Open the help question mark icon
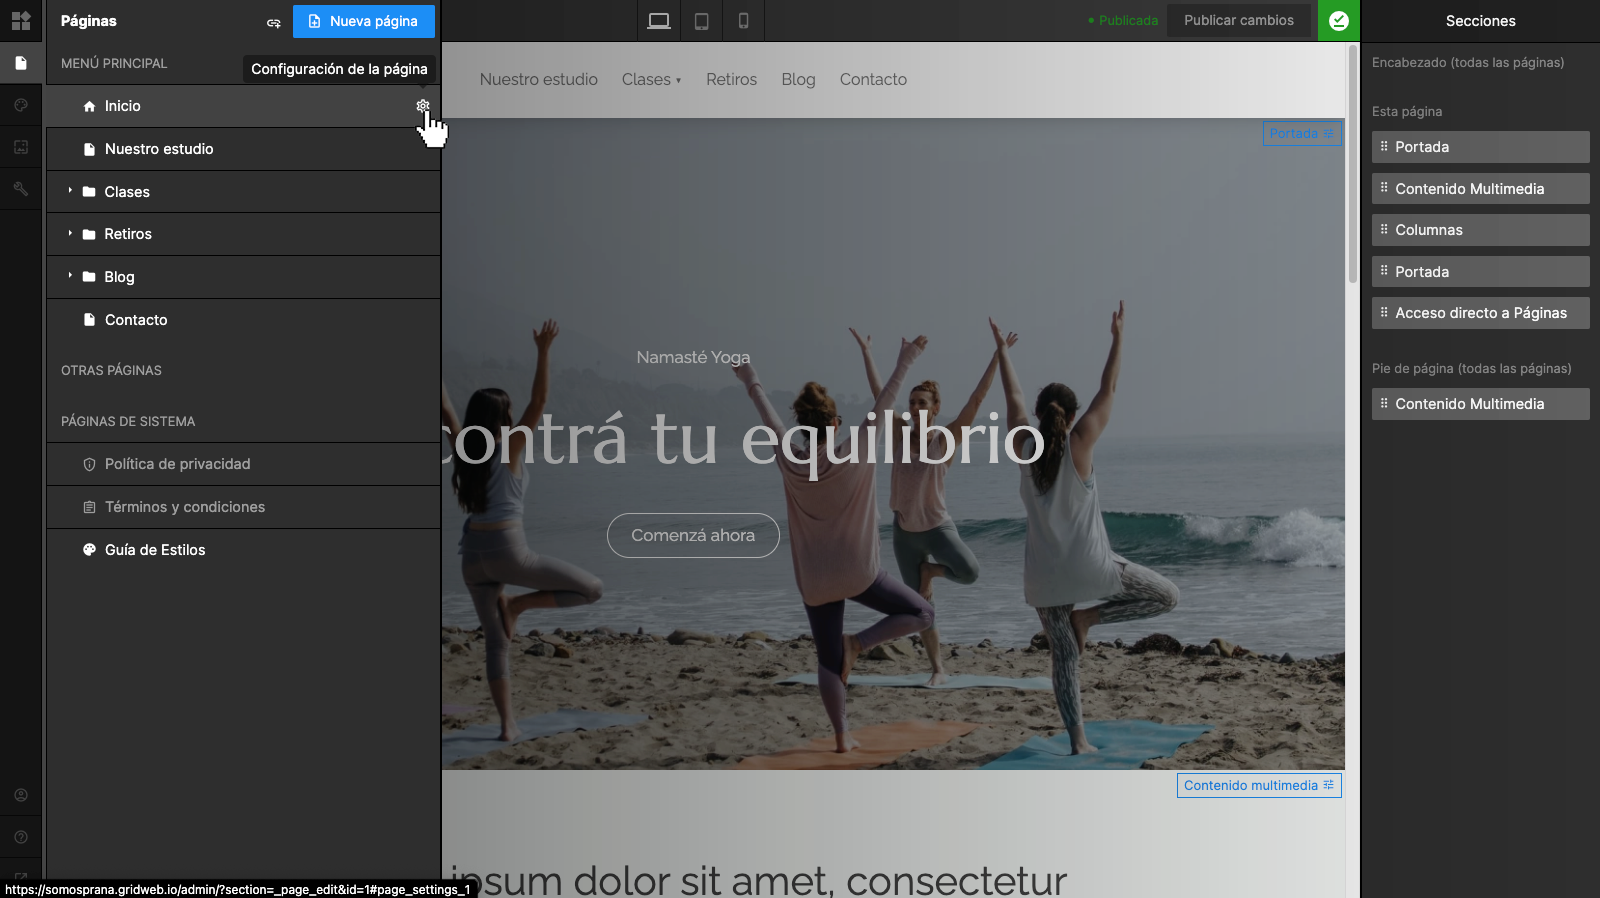 (x=21, y=837)
